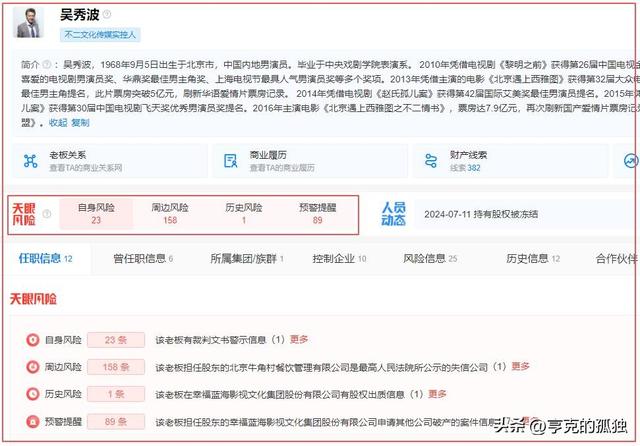Click the 预警提醒 row alert icon
This screenshot has width=640, height=446.
coord(33,422)
